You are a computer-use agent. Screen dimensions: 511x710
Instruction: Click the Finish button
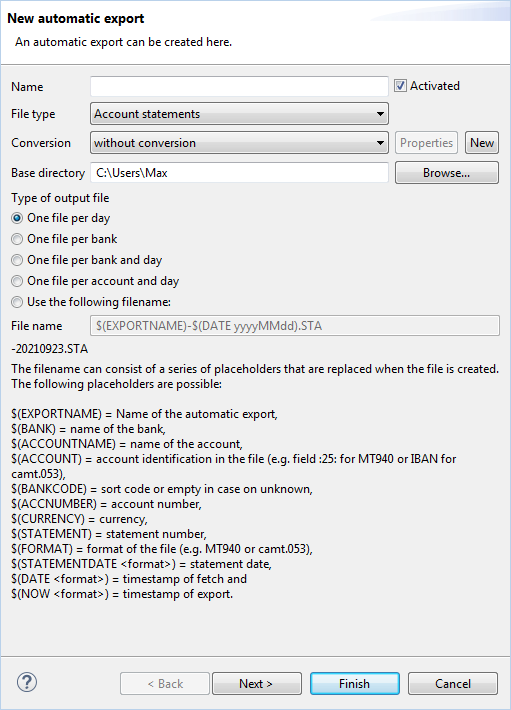(355, 683)
